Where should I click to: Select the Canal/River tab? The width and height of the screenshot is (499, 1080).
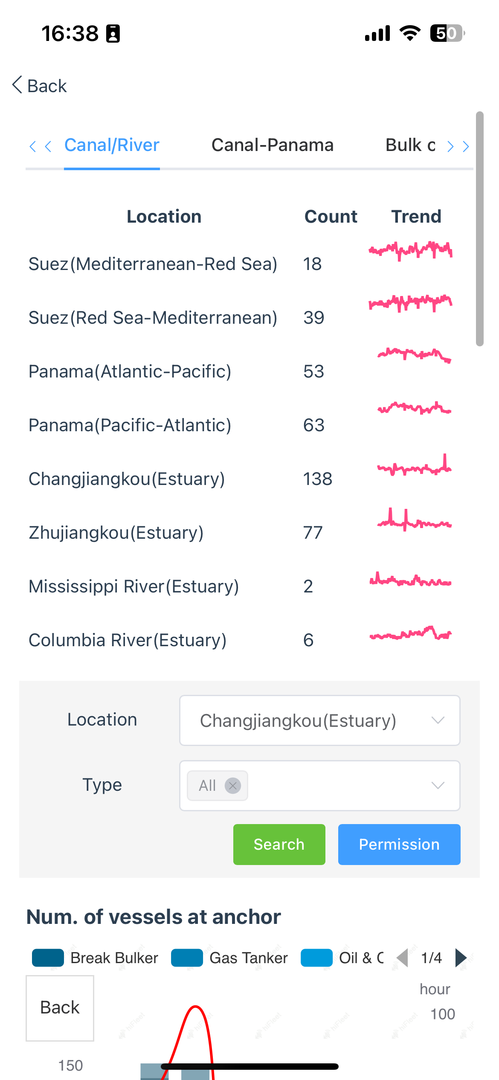click(x=112, y=145)
